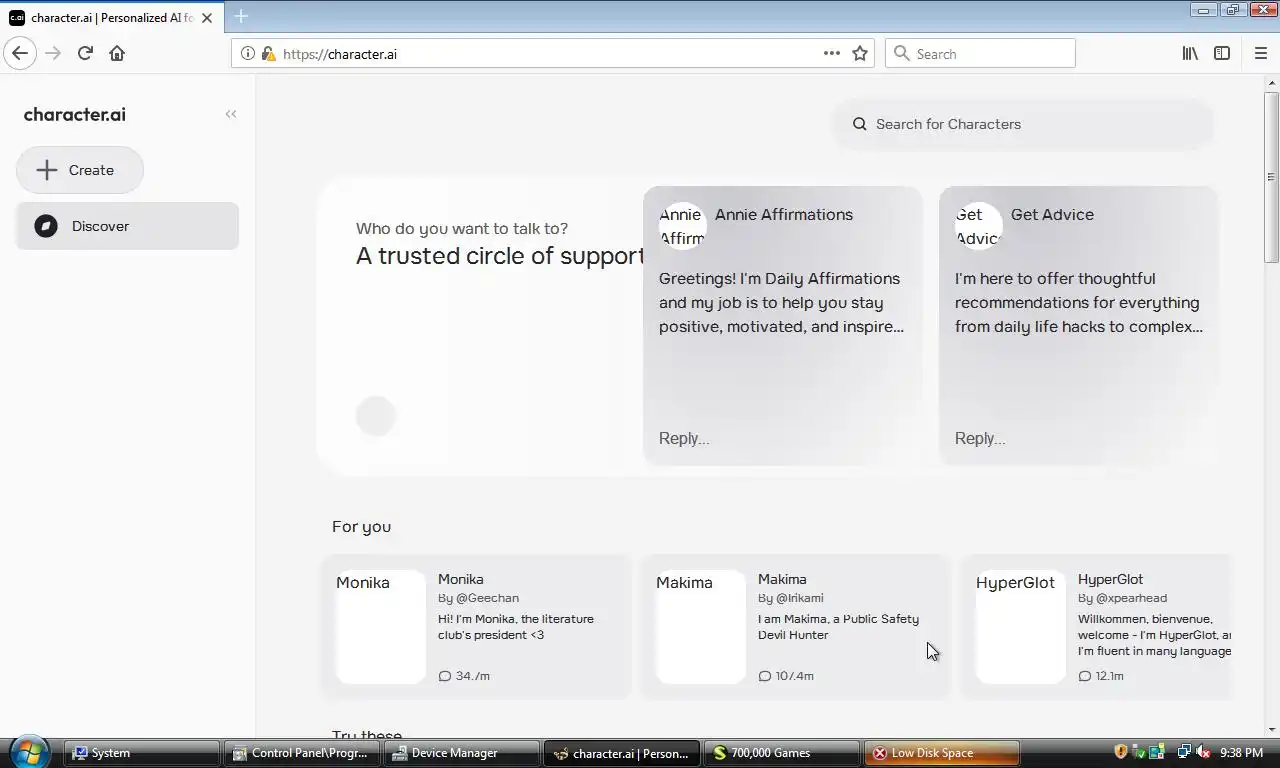Viewport: 1280px width, 768px height.
Task: Focus the Search for Characters field
Action: (1024, 124)
